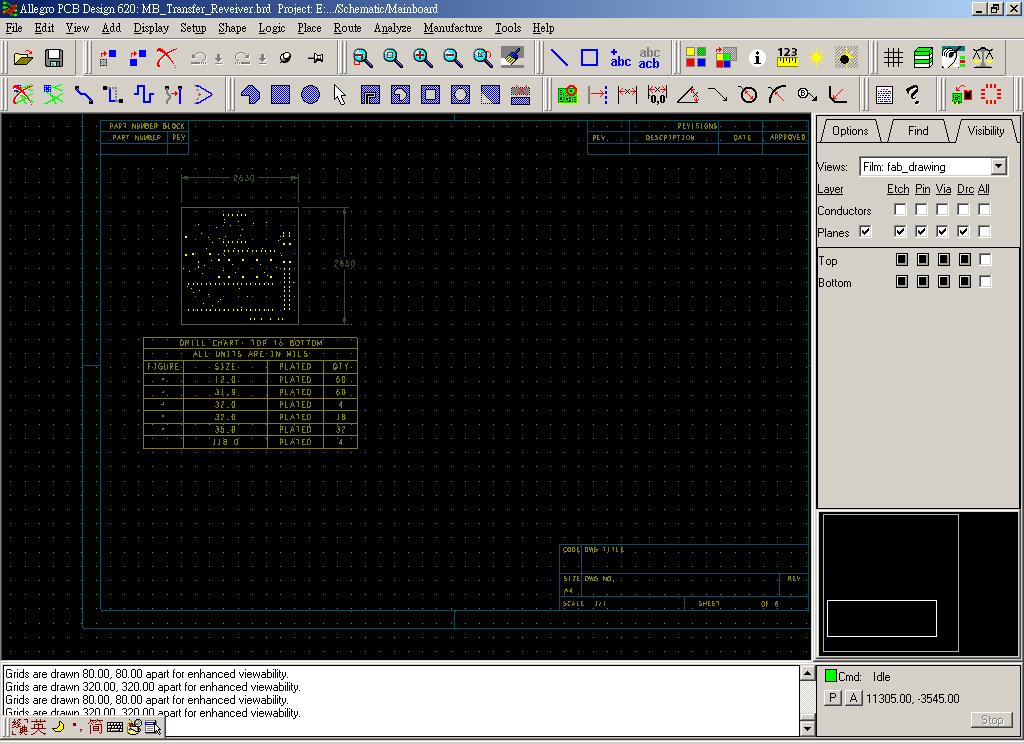The width and height of the screenshot is (1024, 744).
Task: Click the Save floppy disk icon
Action: tap(54, 58)
